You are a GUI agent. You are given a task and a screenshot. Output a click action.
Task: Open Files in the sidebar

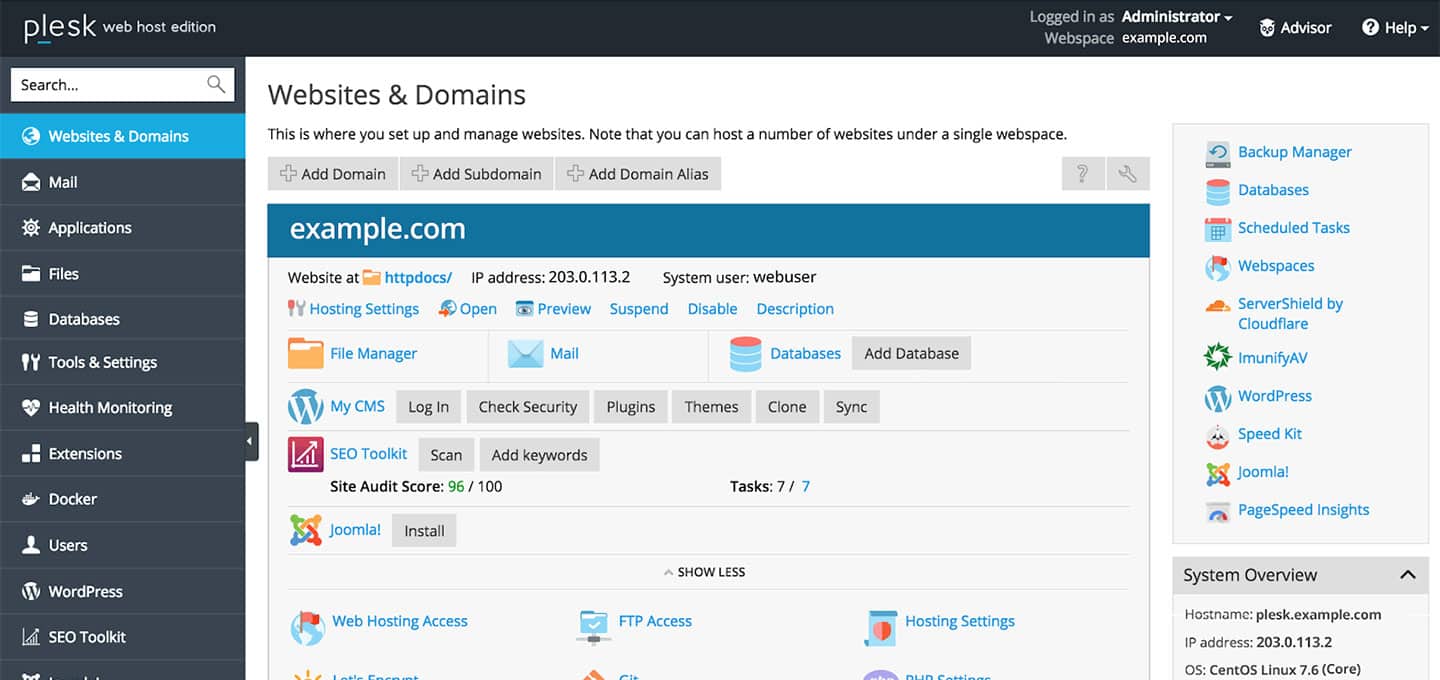point(122,274)
